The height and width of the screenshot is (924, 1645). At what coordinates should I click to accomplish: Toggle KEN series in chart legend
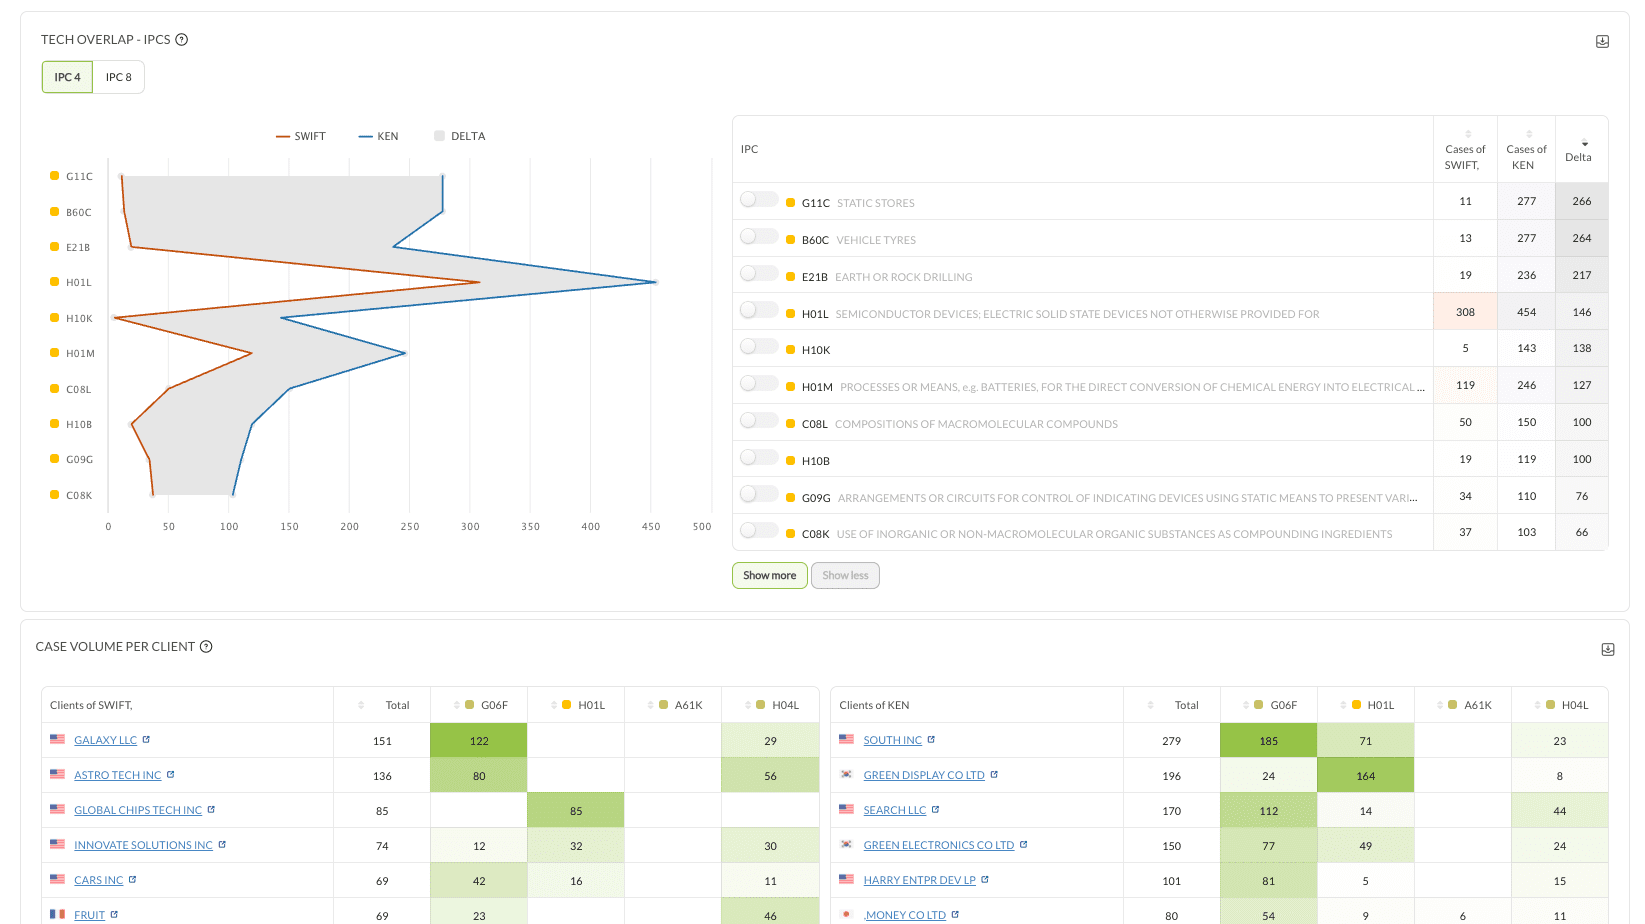pos(379,136)
